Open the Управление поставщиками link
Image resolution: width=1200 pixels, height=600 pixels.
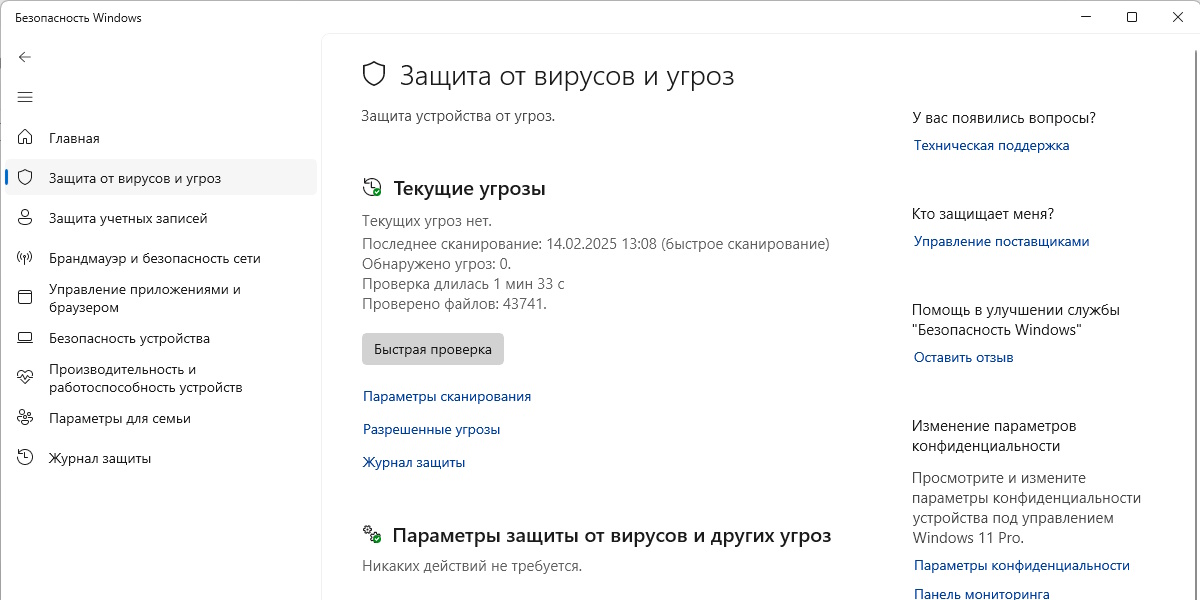tap(1001, 241)
